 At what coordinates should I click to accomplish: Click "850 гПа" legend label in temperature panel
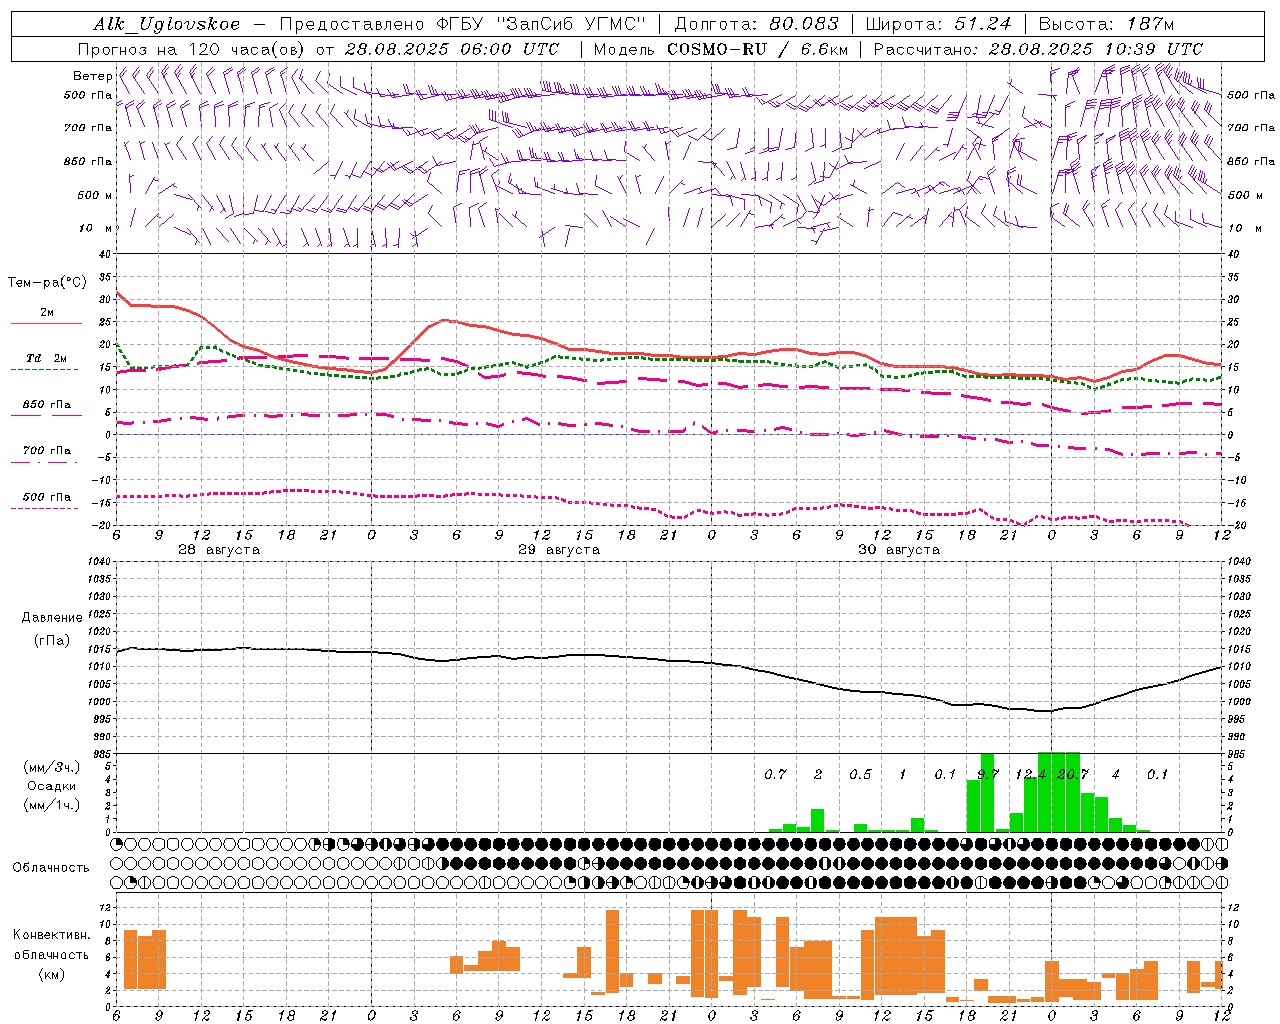click(x=47, y=405)
